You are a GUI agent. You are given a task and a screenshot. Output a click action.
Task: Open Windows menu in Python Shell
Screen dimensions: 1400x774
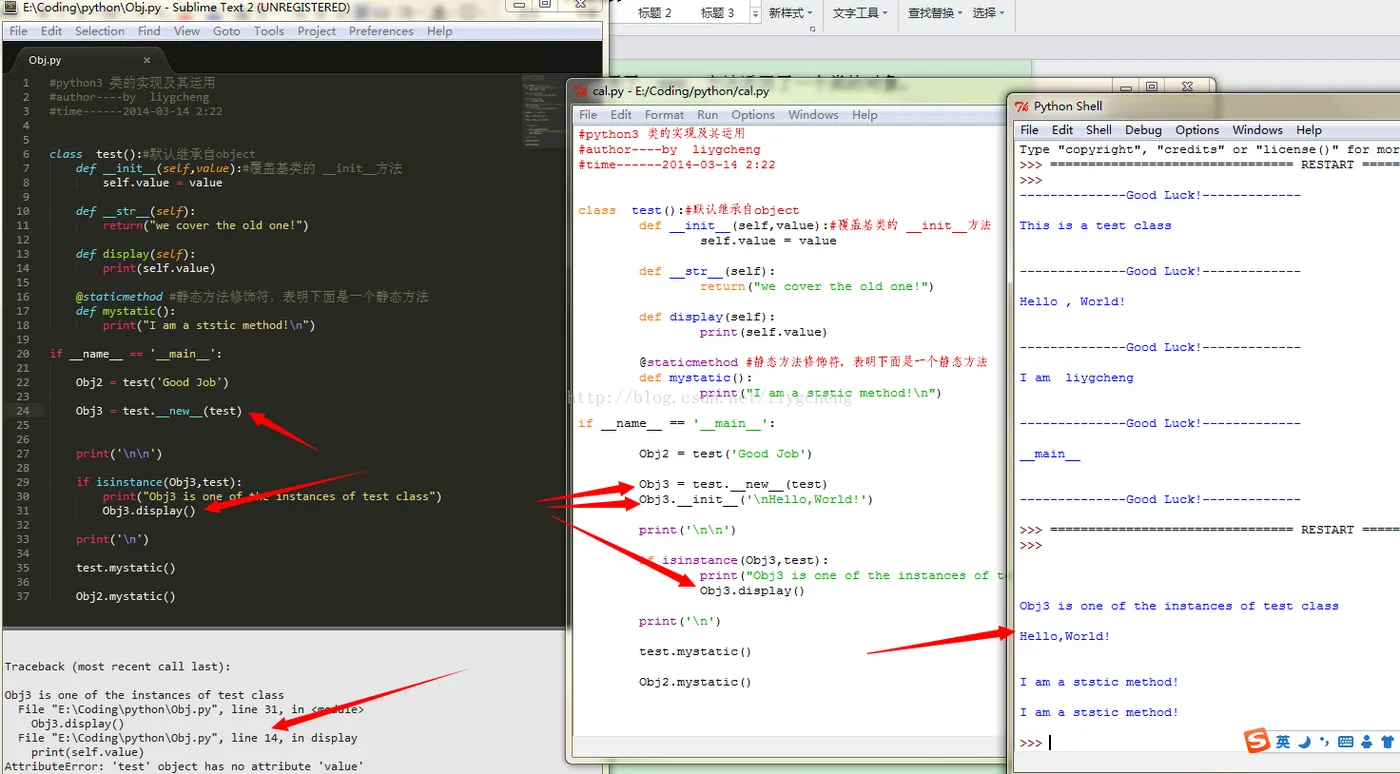(1257, 130)
